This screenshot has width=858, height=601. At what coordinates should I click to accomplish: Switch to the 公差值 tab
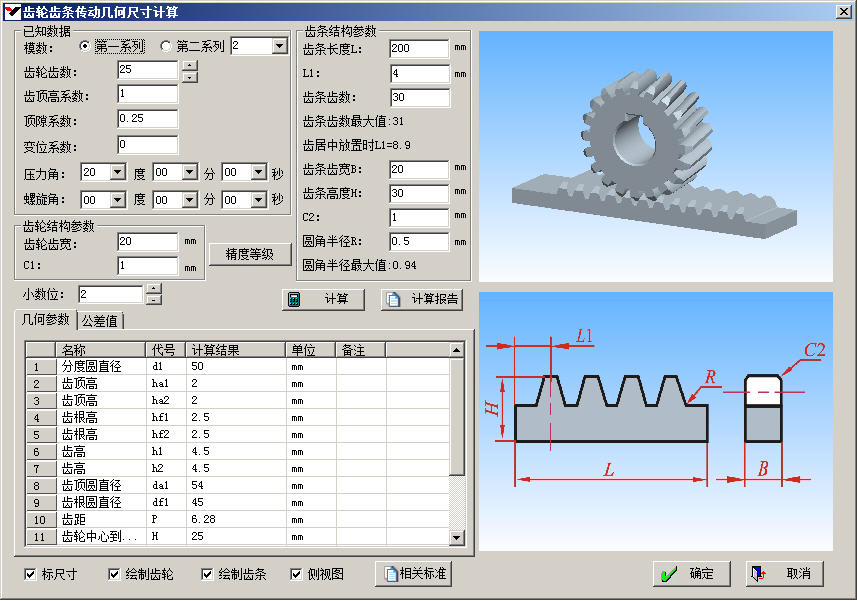click(100, 321)
